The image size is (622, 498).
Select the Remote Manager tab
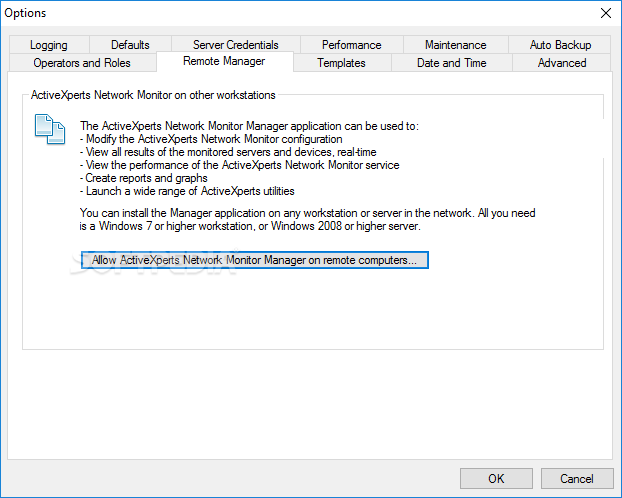(224, 61)
